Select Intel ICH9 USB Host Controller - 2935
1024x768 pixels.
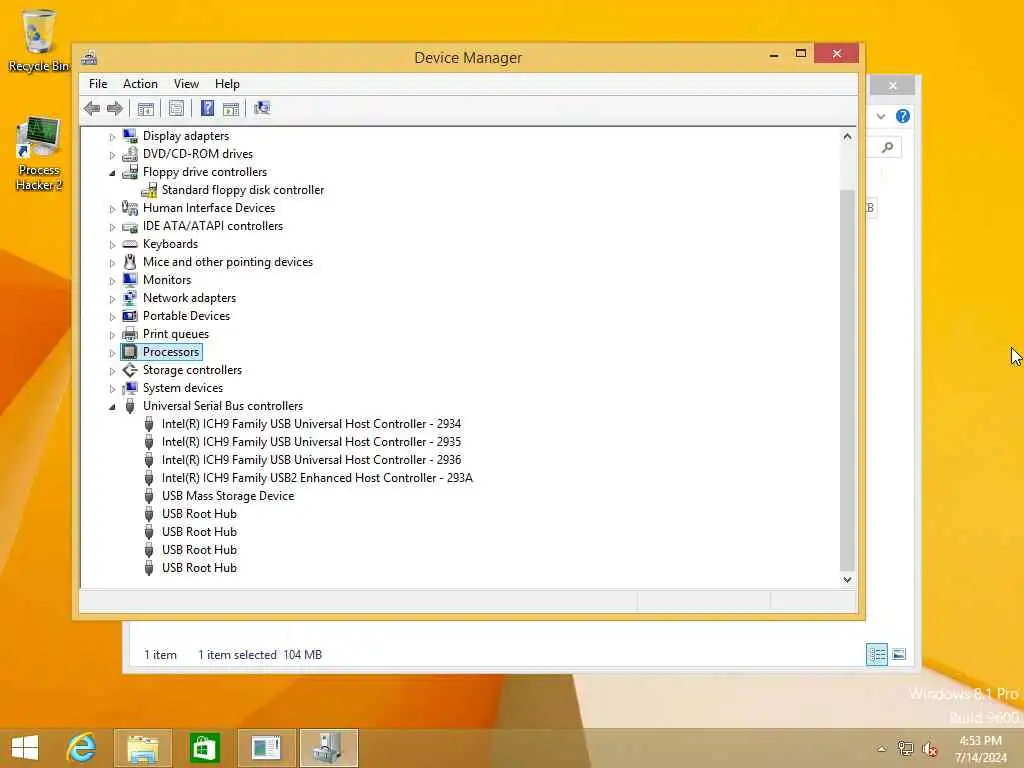(312, 442)
